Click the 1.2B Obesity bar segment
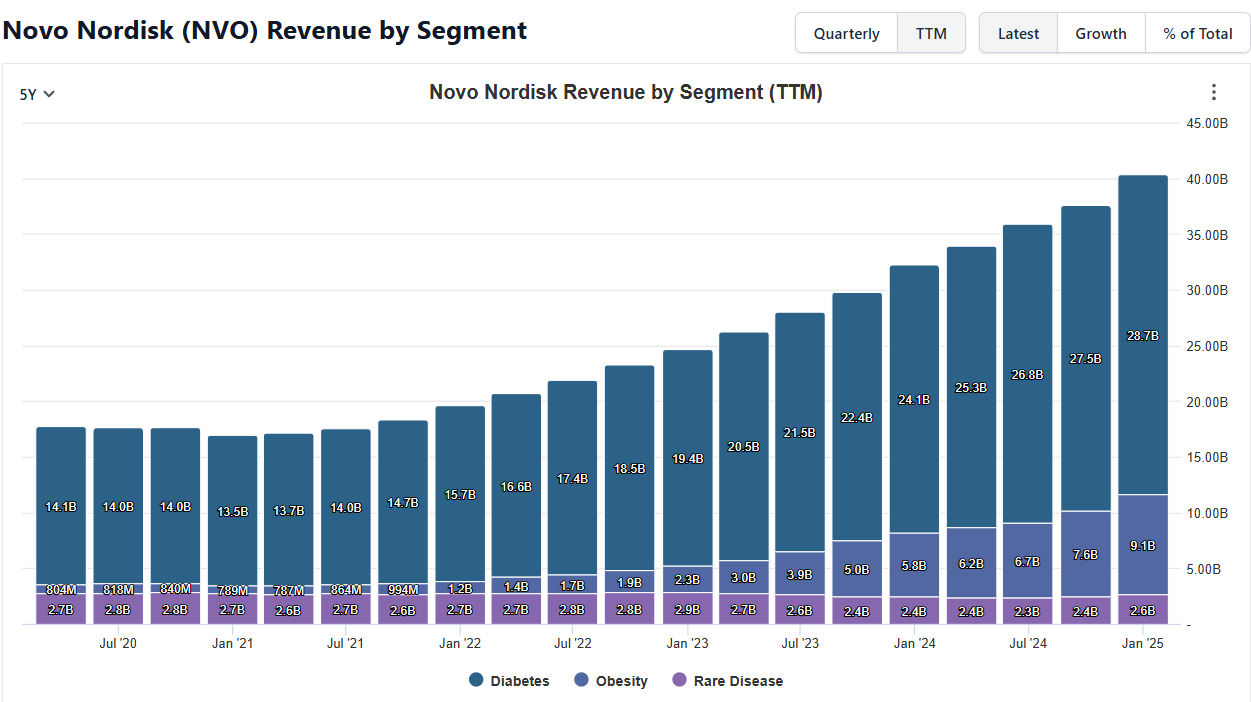 [x=460, y=588]
